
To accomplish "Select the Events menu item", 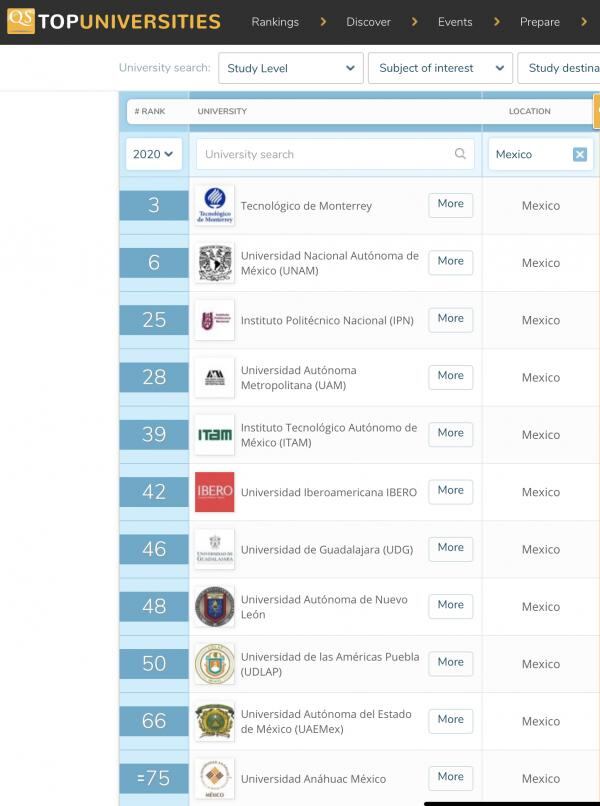I will pos(455,22).
